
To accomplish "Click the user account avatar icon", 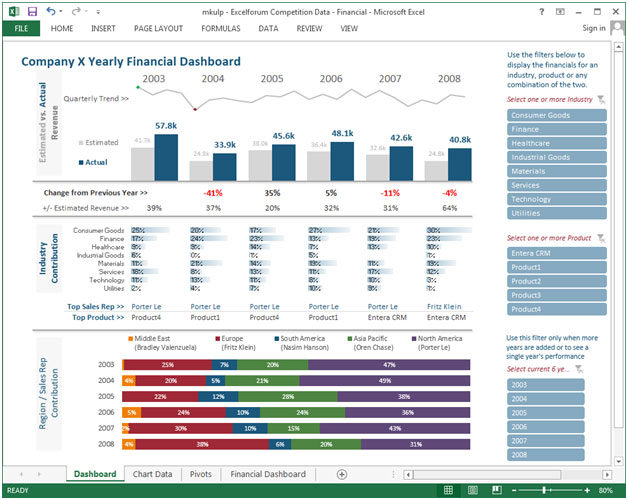I will coord(617,28).
